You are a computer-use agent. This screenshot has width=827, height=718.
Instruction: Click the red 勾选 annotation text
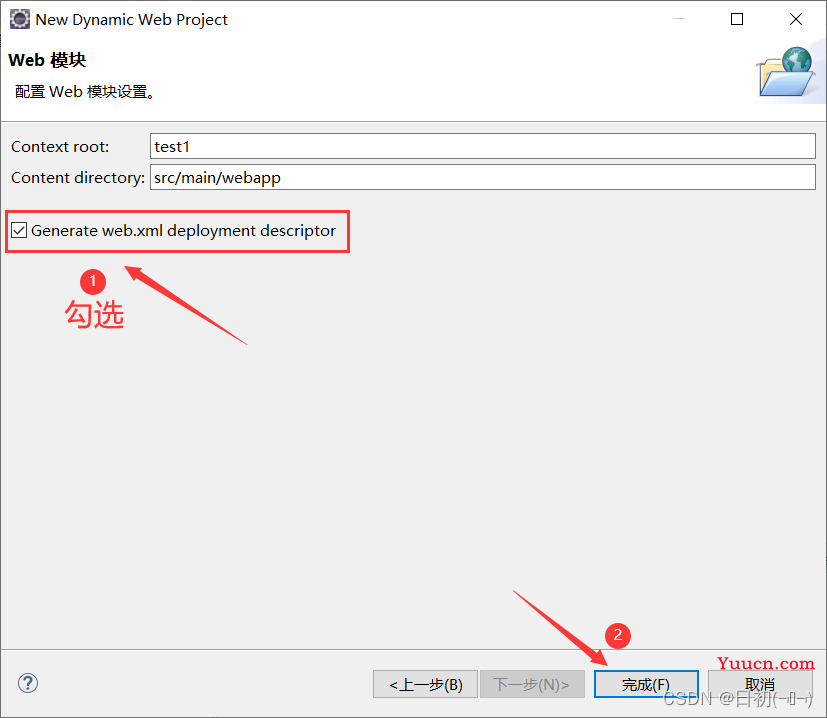94,315
